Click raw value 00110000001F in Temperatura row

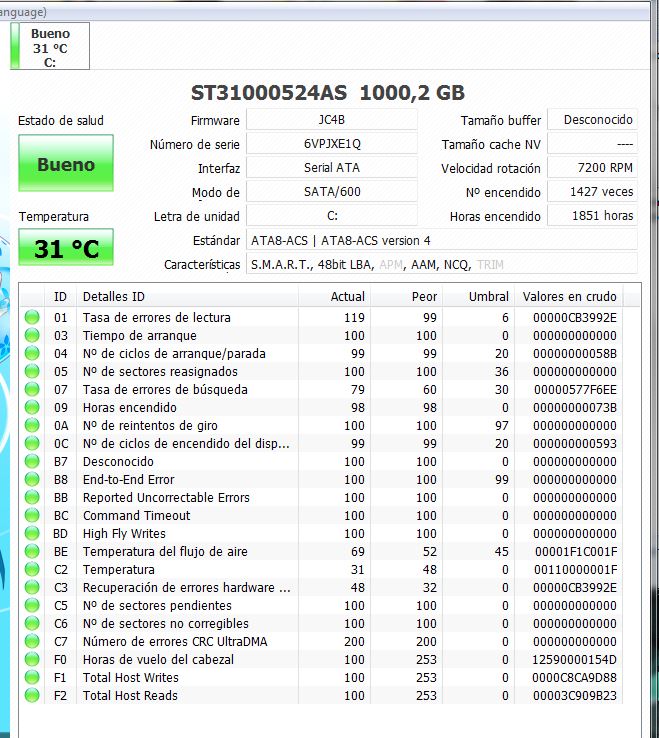point(575,570)
